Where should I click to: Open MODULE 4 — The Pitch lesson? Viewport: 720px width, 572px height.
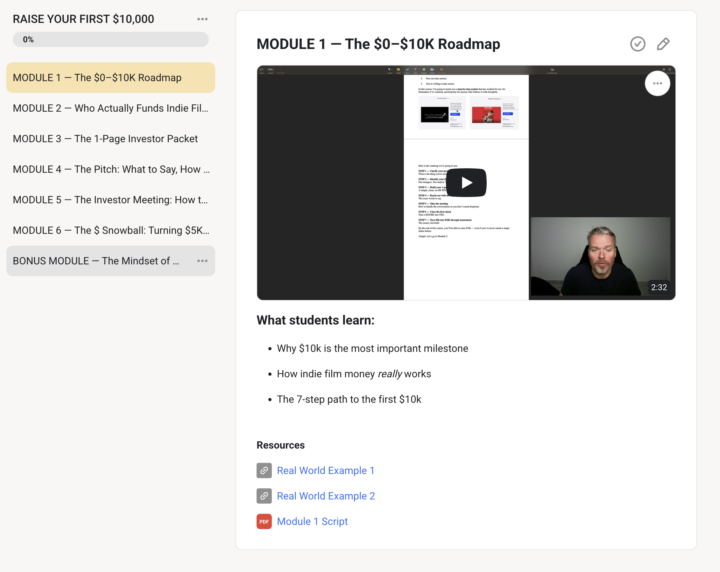110,169
